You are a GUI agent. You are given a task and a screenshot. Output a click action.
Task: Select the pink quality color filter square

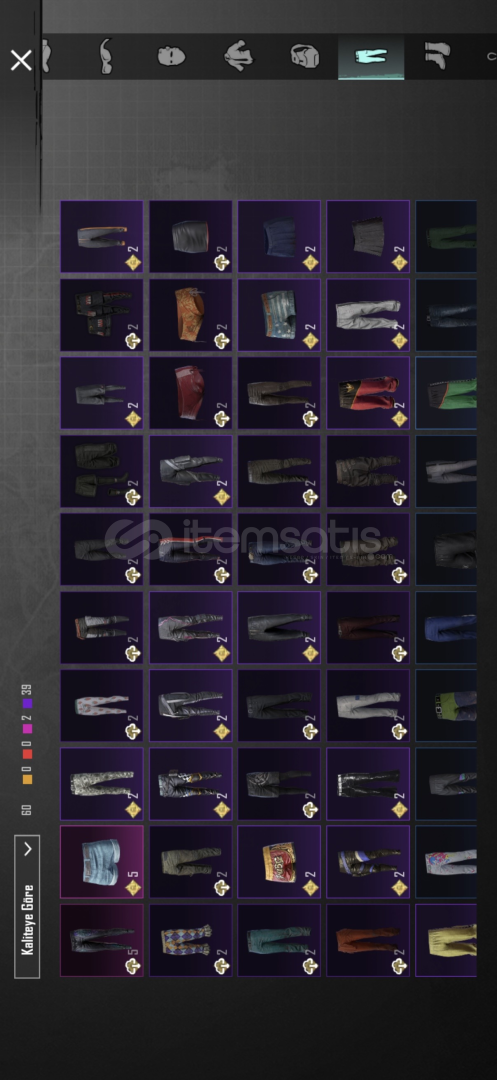point(27,729)
